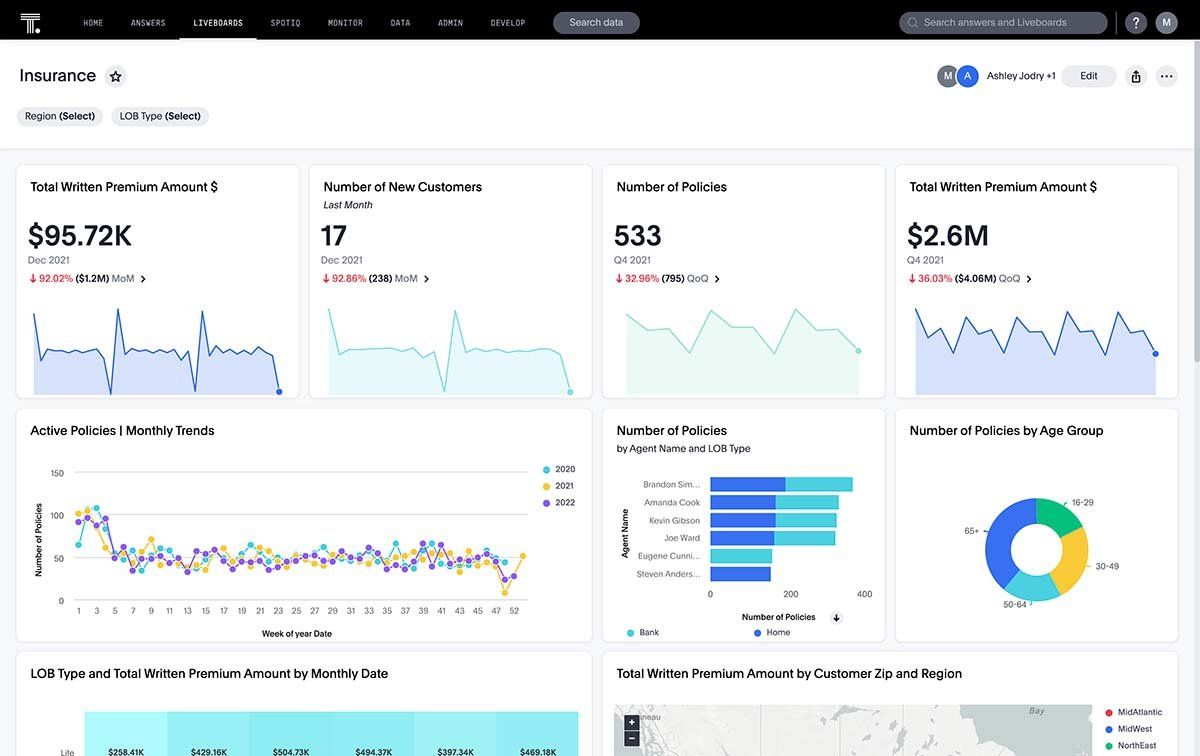
Task: Click the Edit button
Action: click(x=1089, y=76)
